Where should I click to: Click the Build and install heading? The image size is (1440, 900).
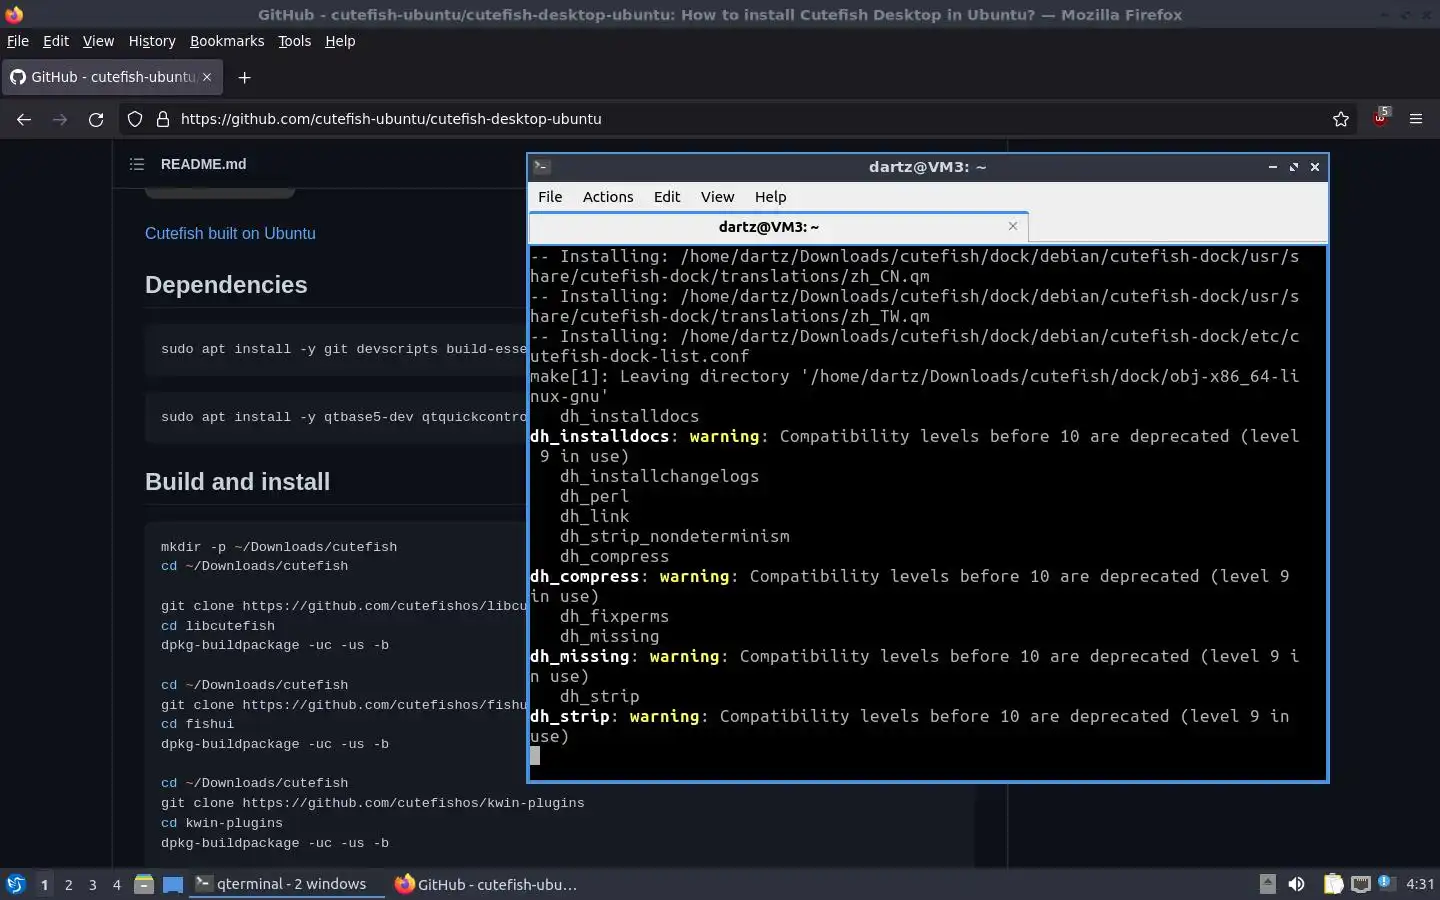[x=237, y=482]
